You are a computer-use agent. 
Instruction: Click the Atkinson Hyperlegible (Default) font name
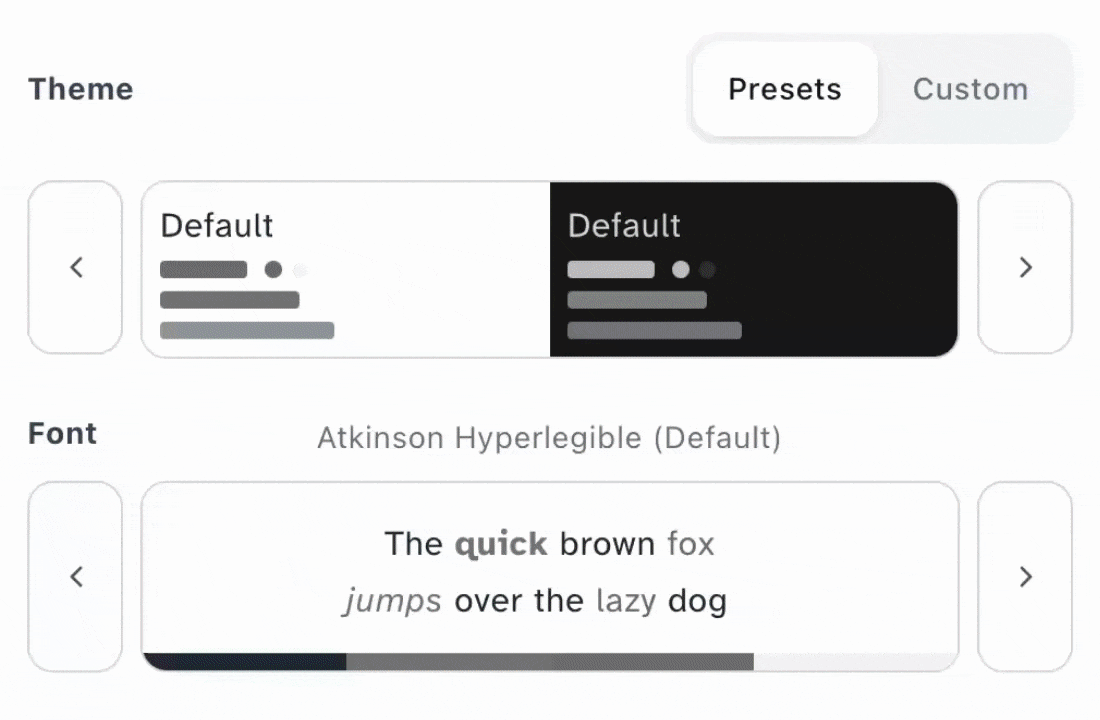(x=549, y=438)
